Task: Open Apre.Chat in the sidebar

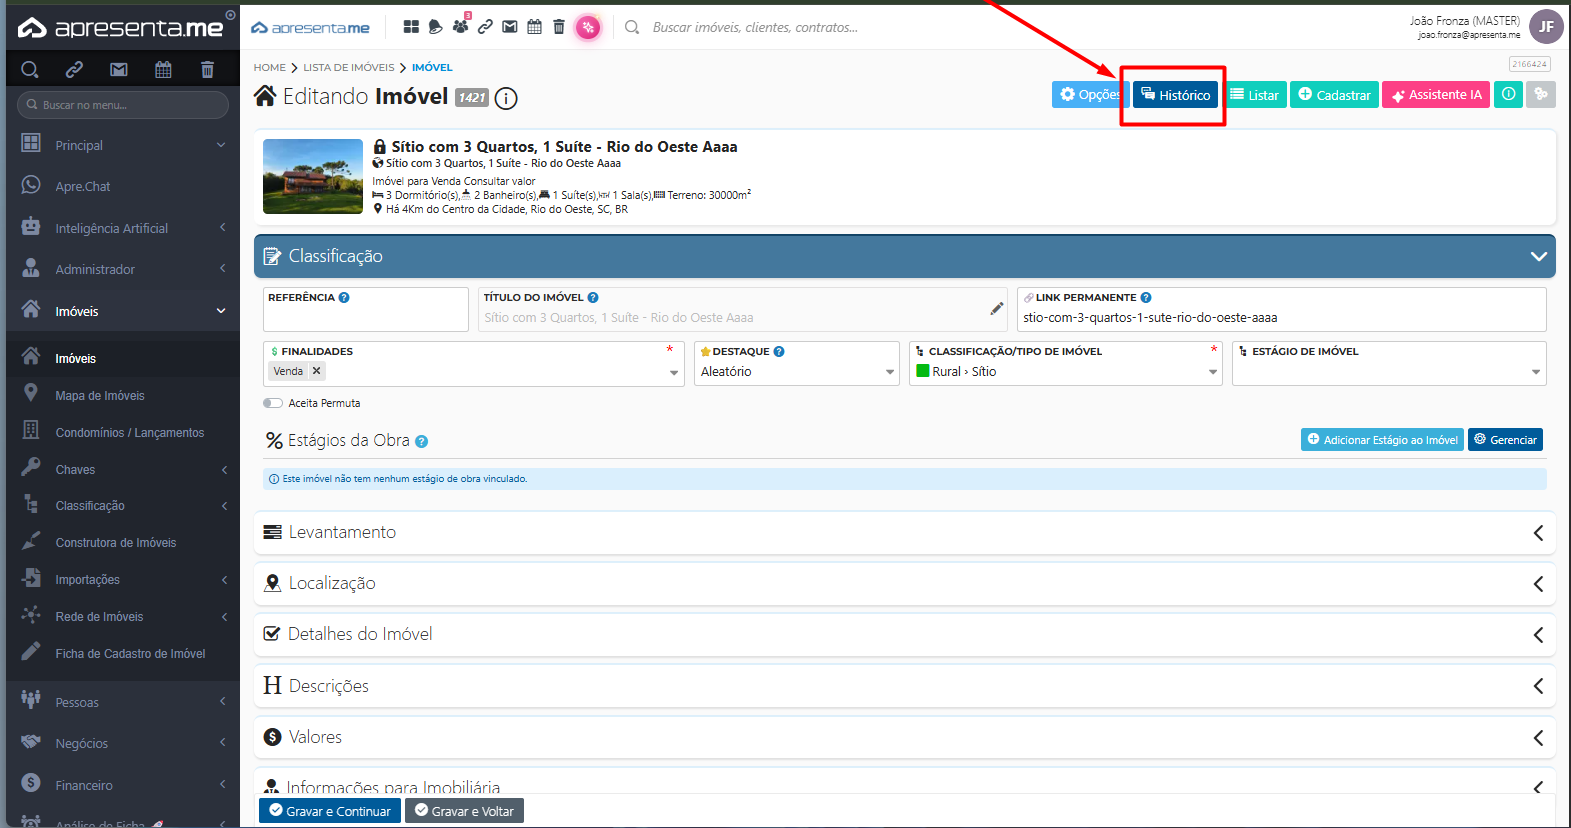Action: pyautogui.click(x=123, y=186)
